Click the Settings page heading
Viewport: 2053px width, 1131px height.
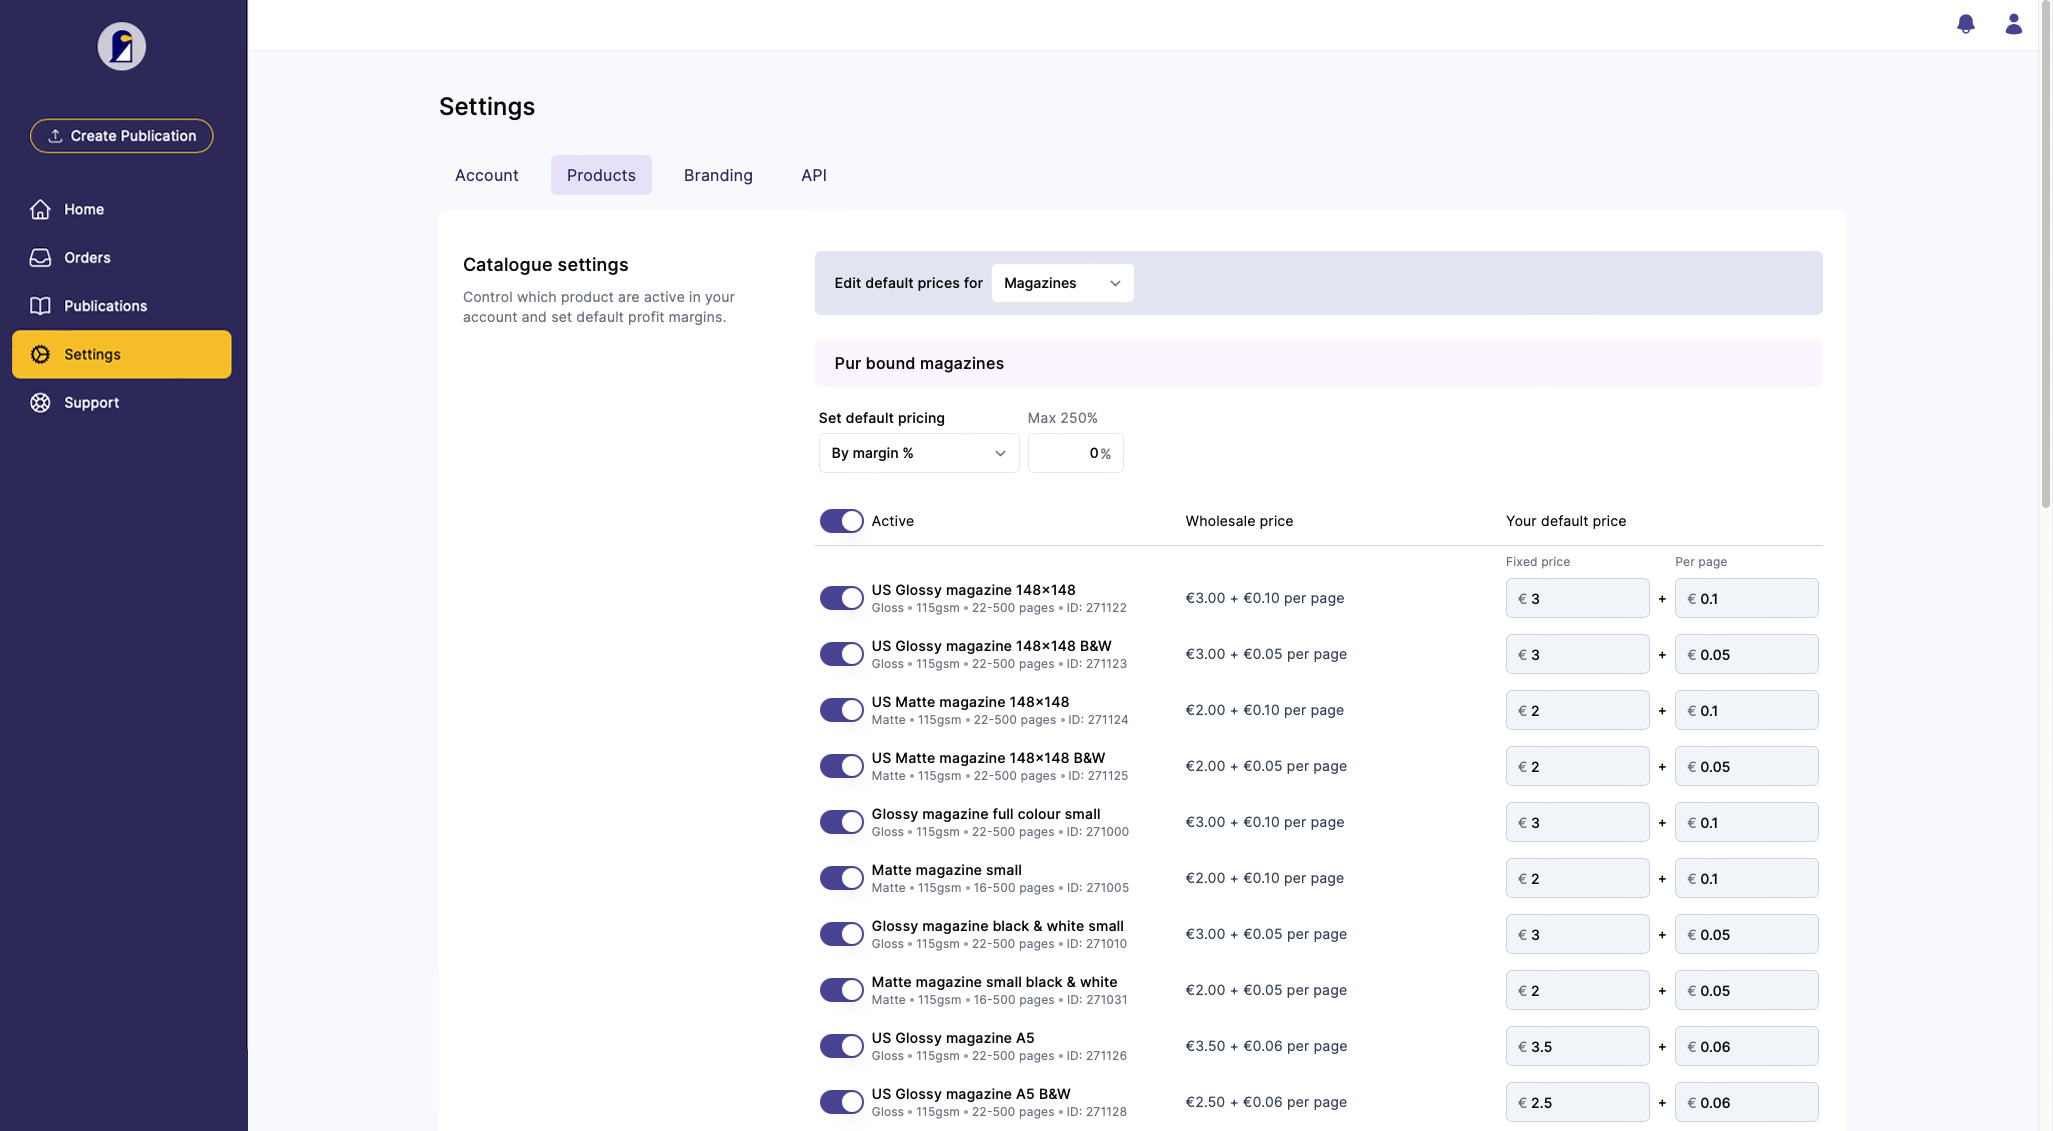coord(487,107)
